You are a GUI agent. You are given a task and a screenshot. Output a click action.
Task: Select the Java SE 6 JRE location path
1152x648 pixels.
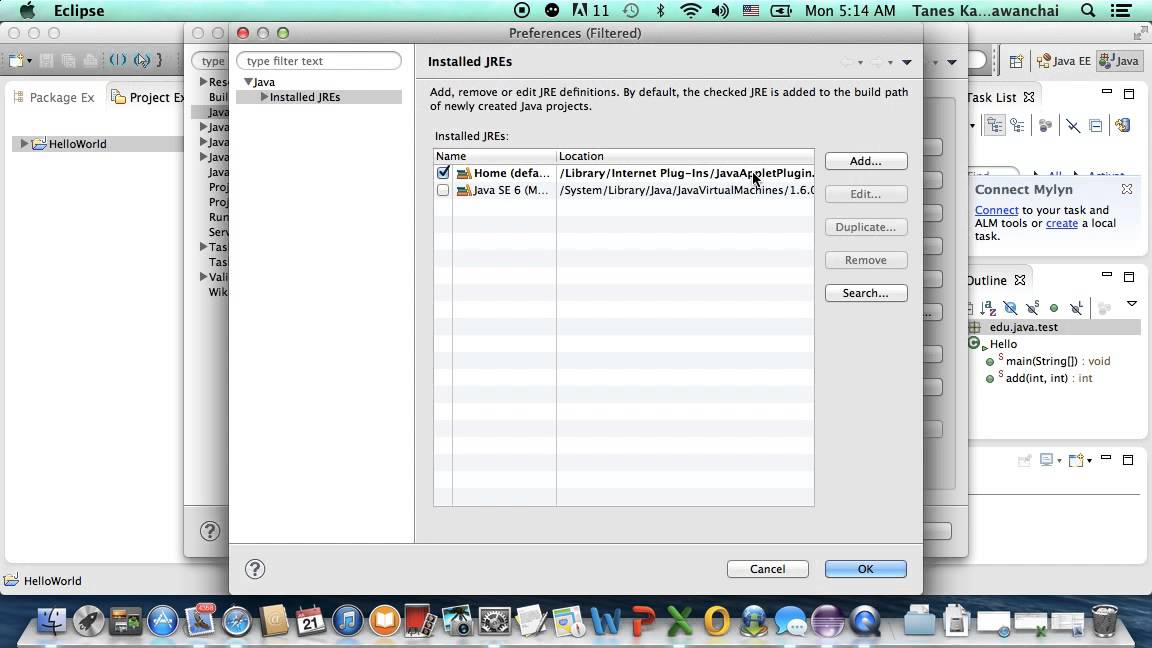(686, 190)
